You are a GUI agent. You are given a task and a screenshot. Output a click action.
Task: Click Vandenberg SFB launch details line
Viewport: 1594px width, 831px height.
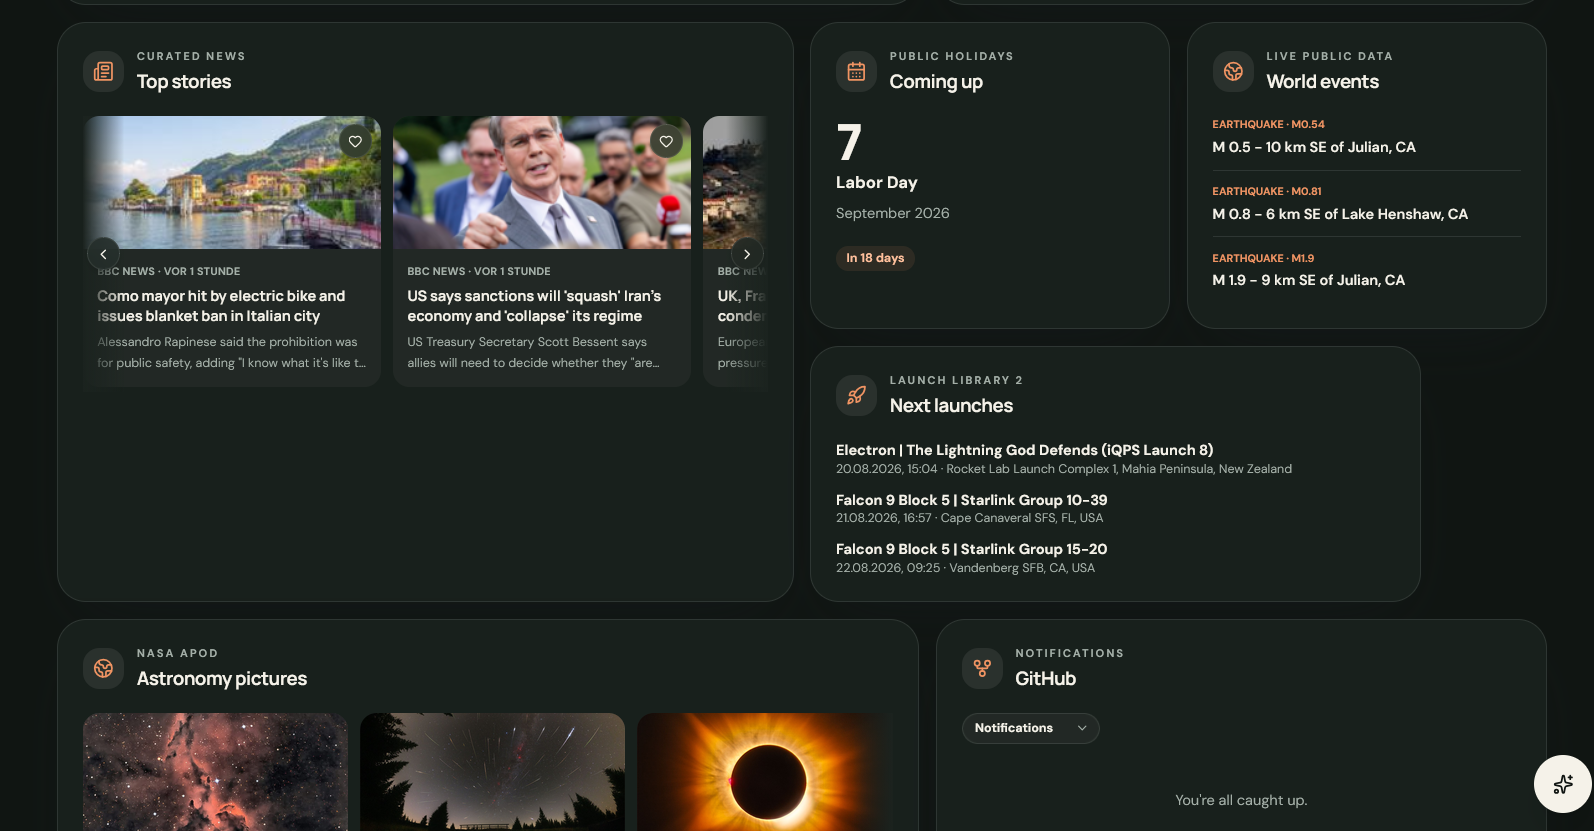click(966, 568)
